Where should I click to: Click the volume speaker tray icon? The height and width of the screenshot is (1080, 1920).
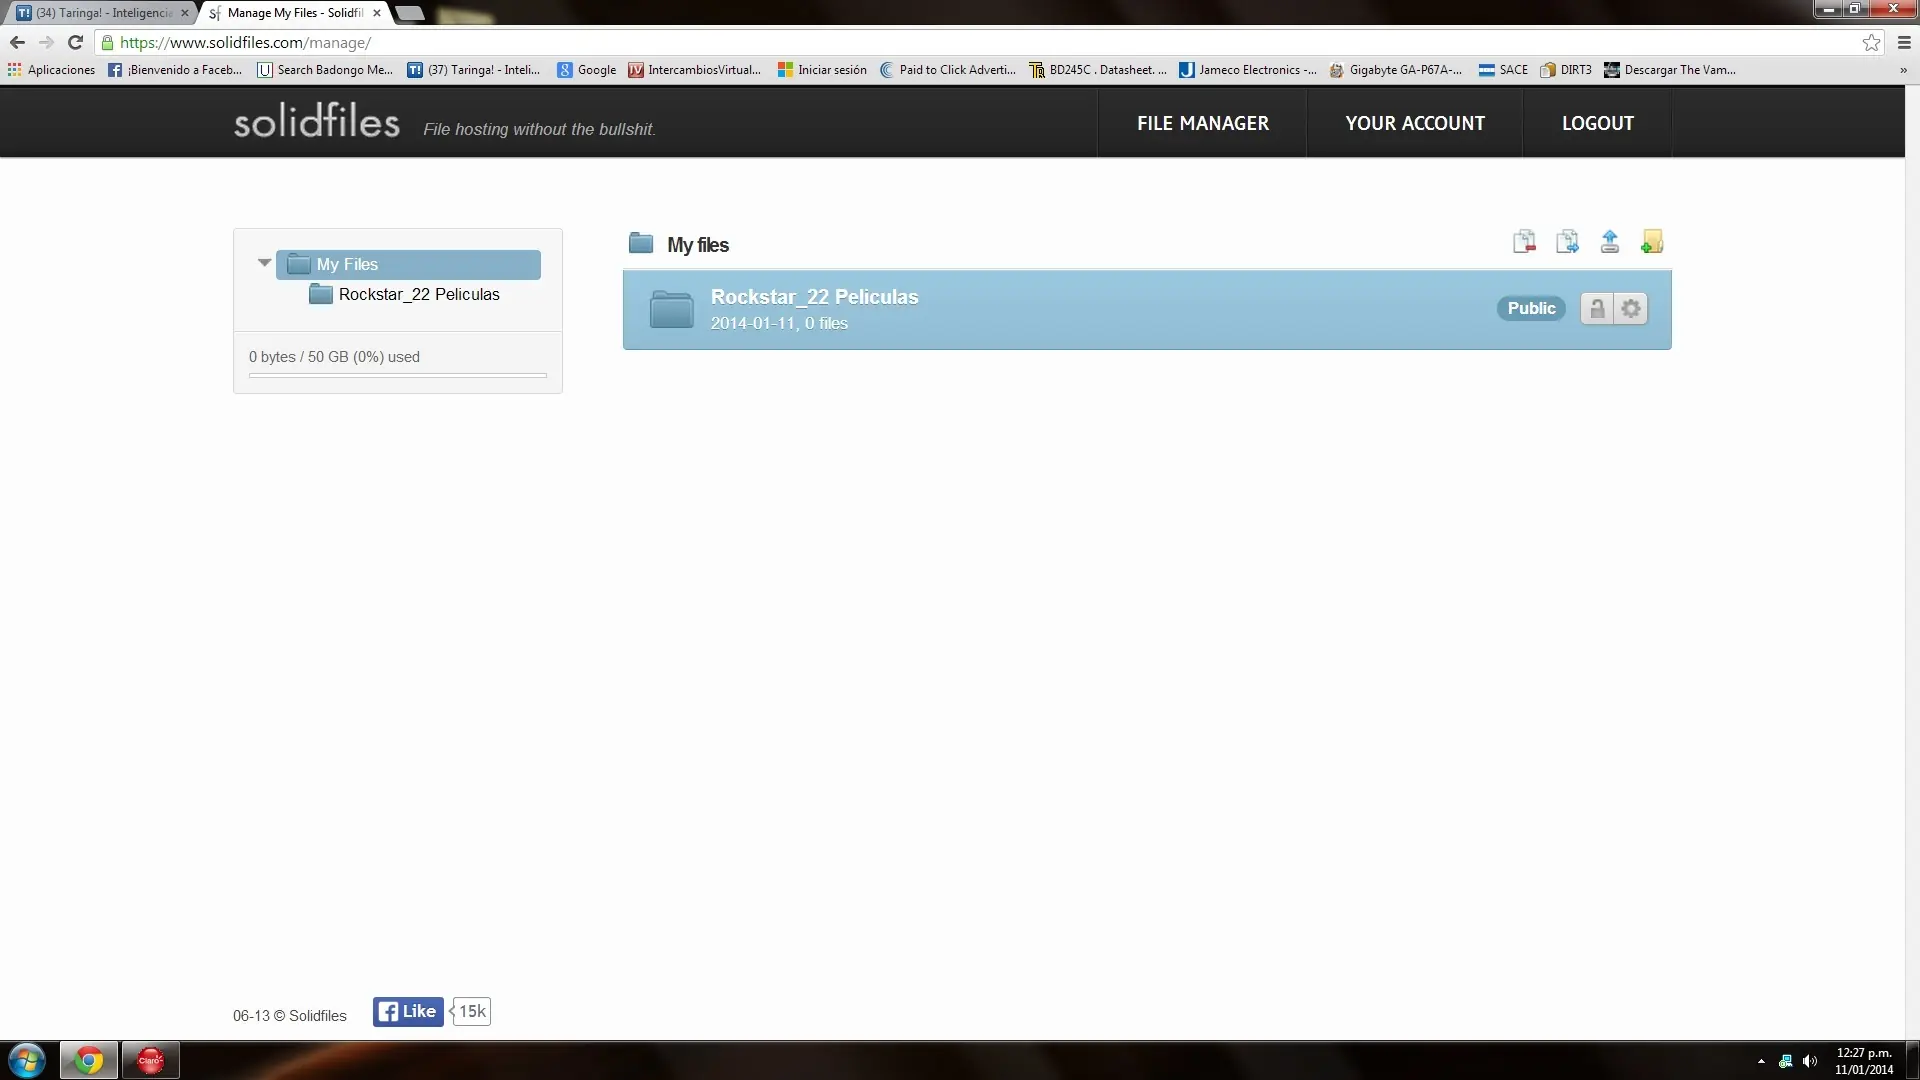coord(1809,1061)
